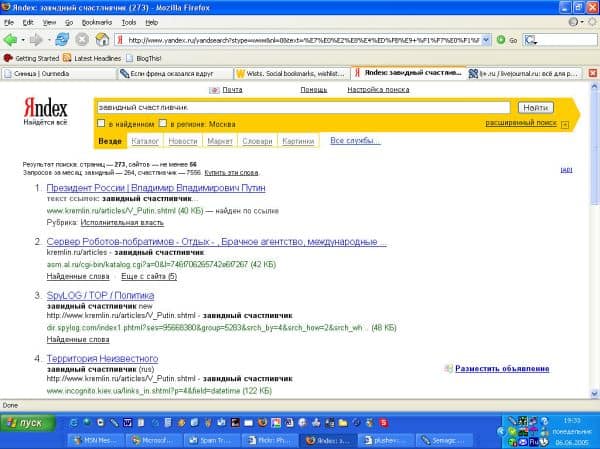The height and width of the screenshot is (449, 600).
Task: Click red S icon in quick launch
Action: (383, 423)
